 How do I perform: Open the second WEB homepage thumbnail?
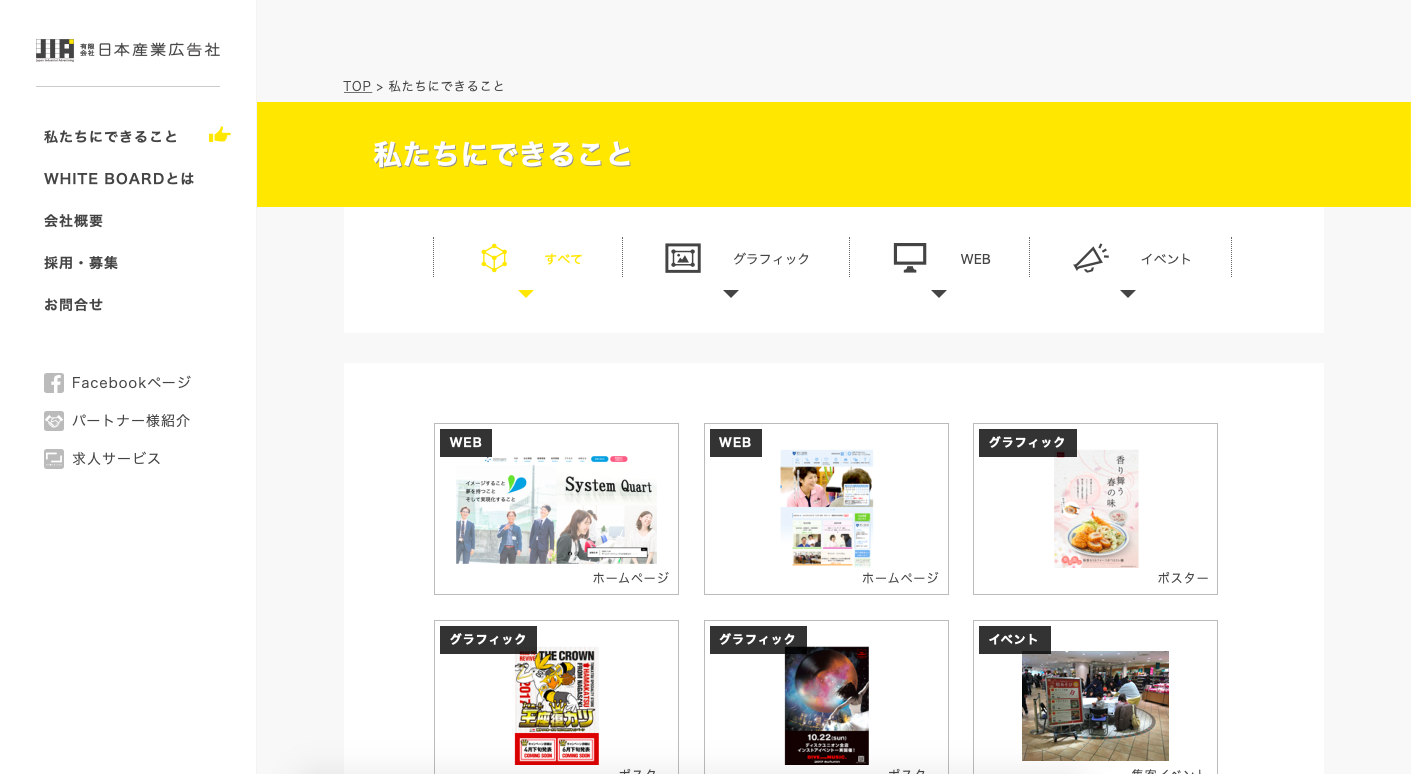click(x=826, y=508)
